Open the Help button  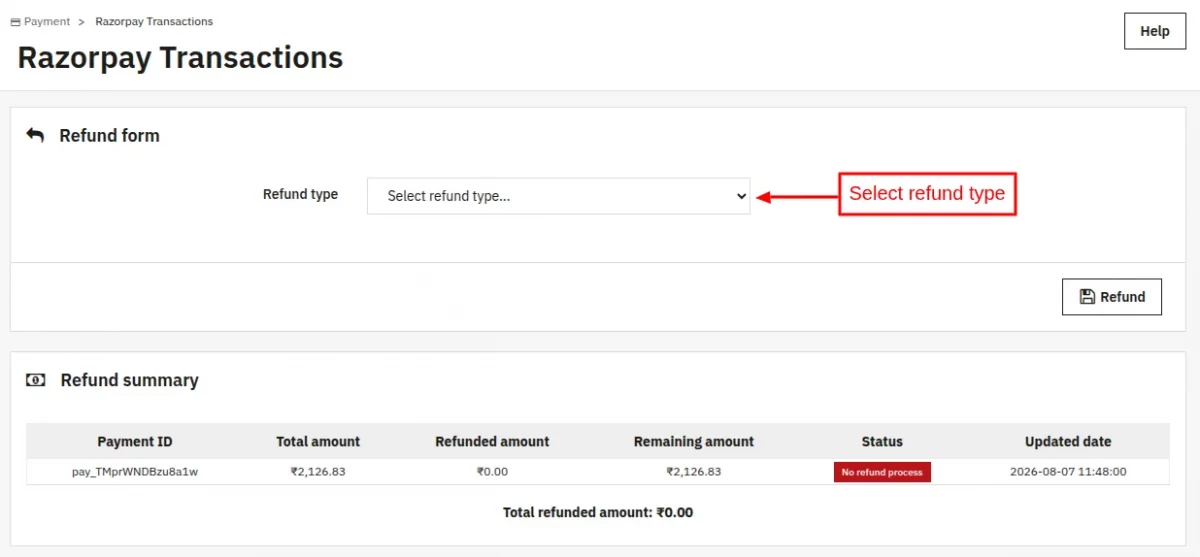tap(1154, 31)
